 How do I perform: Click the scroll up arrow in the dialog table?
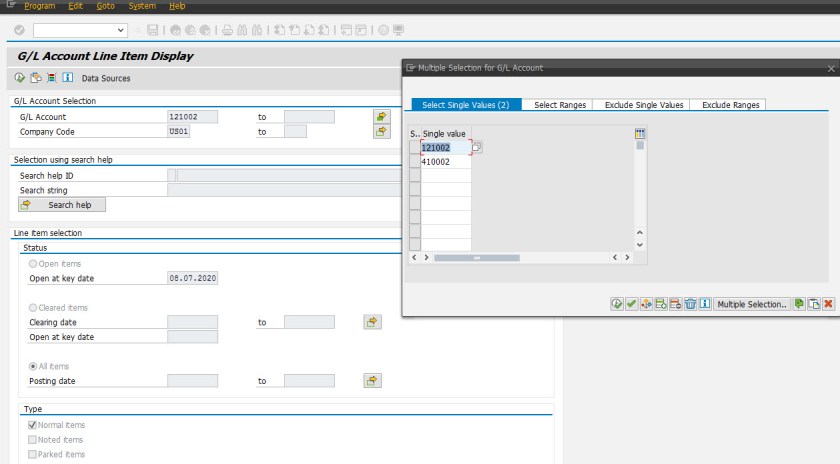pyautogui.click(x=640, y=233)
